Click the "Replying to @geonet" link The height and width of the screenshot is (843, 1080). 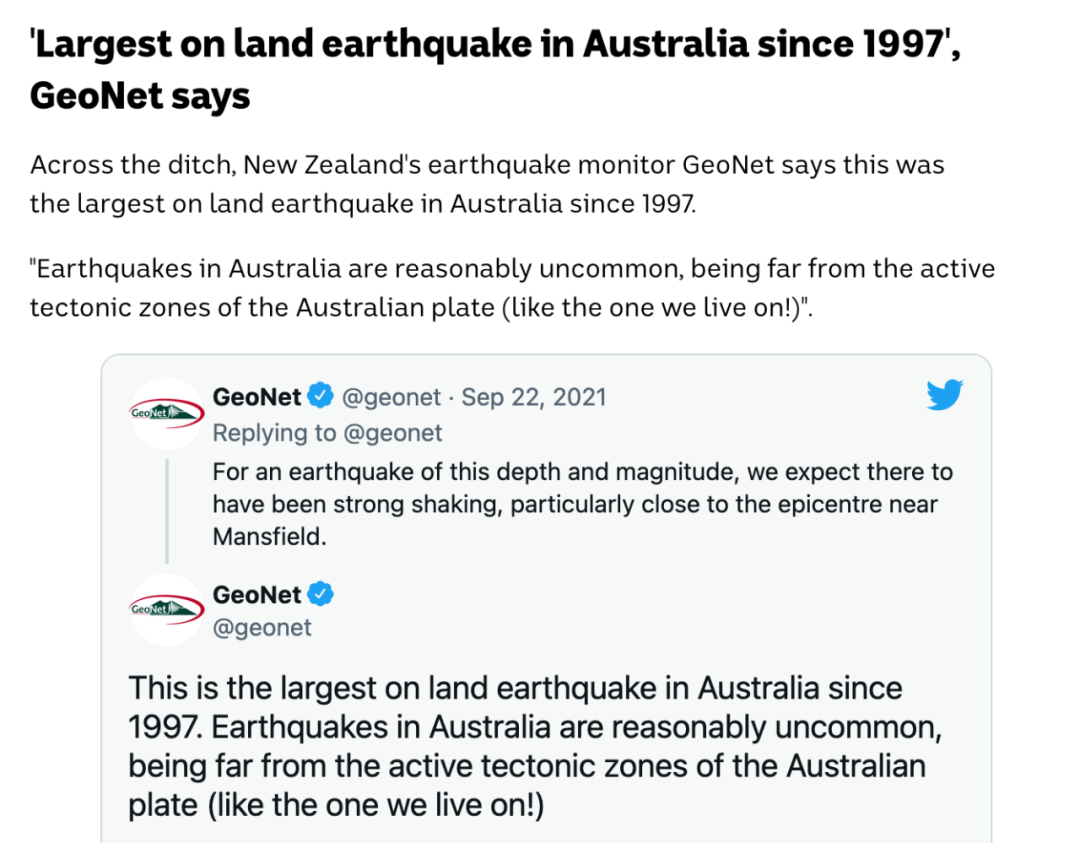point(327,433)
